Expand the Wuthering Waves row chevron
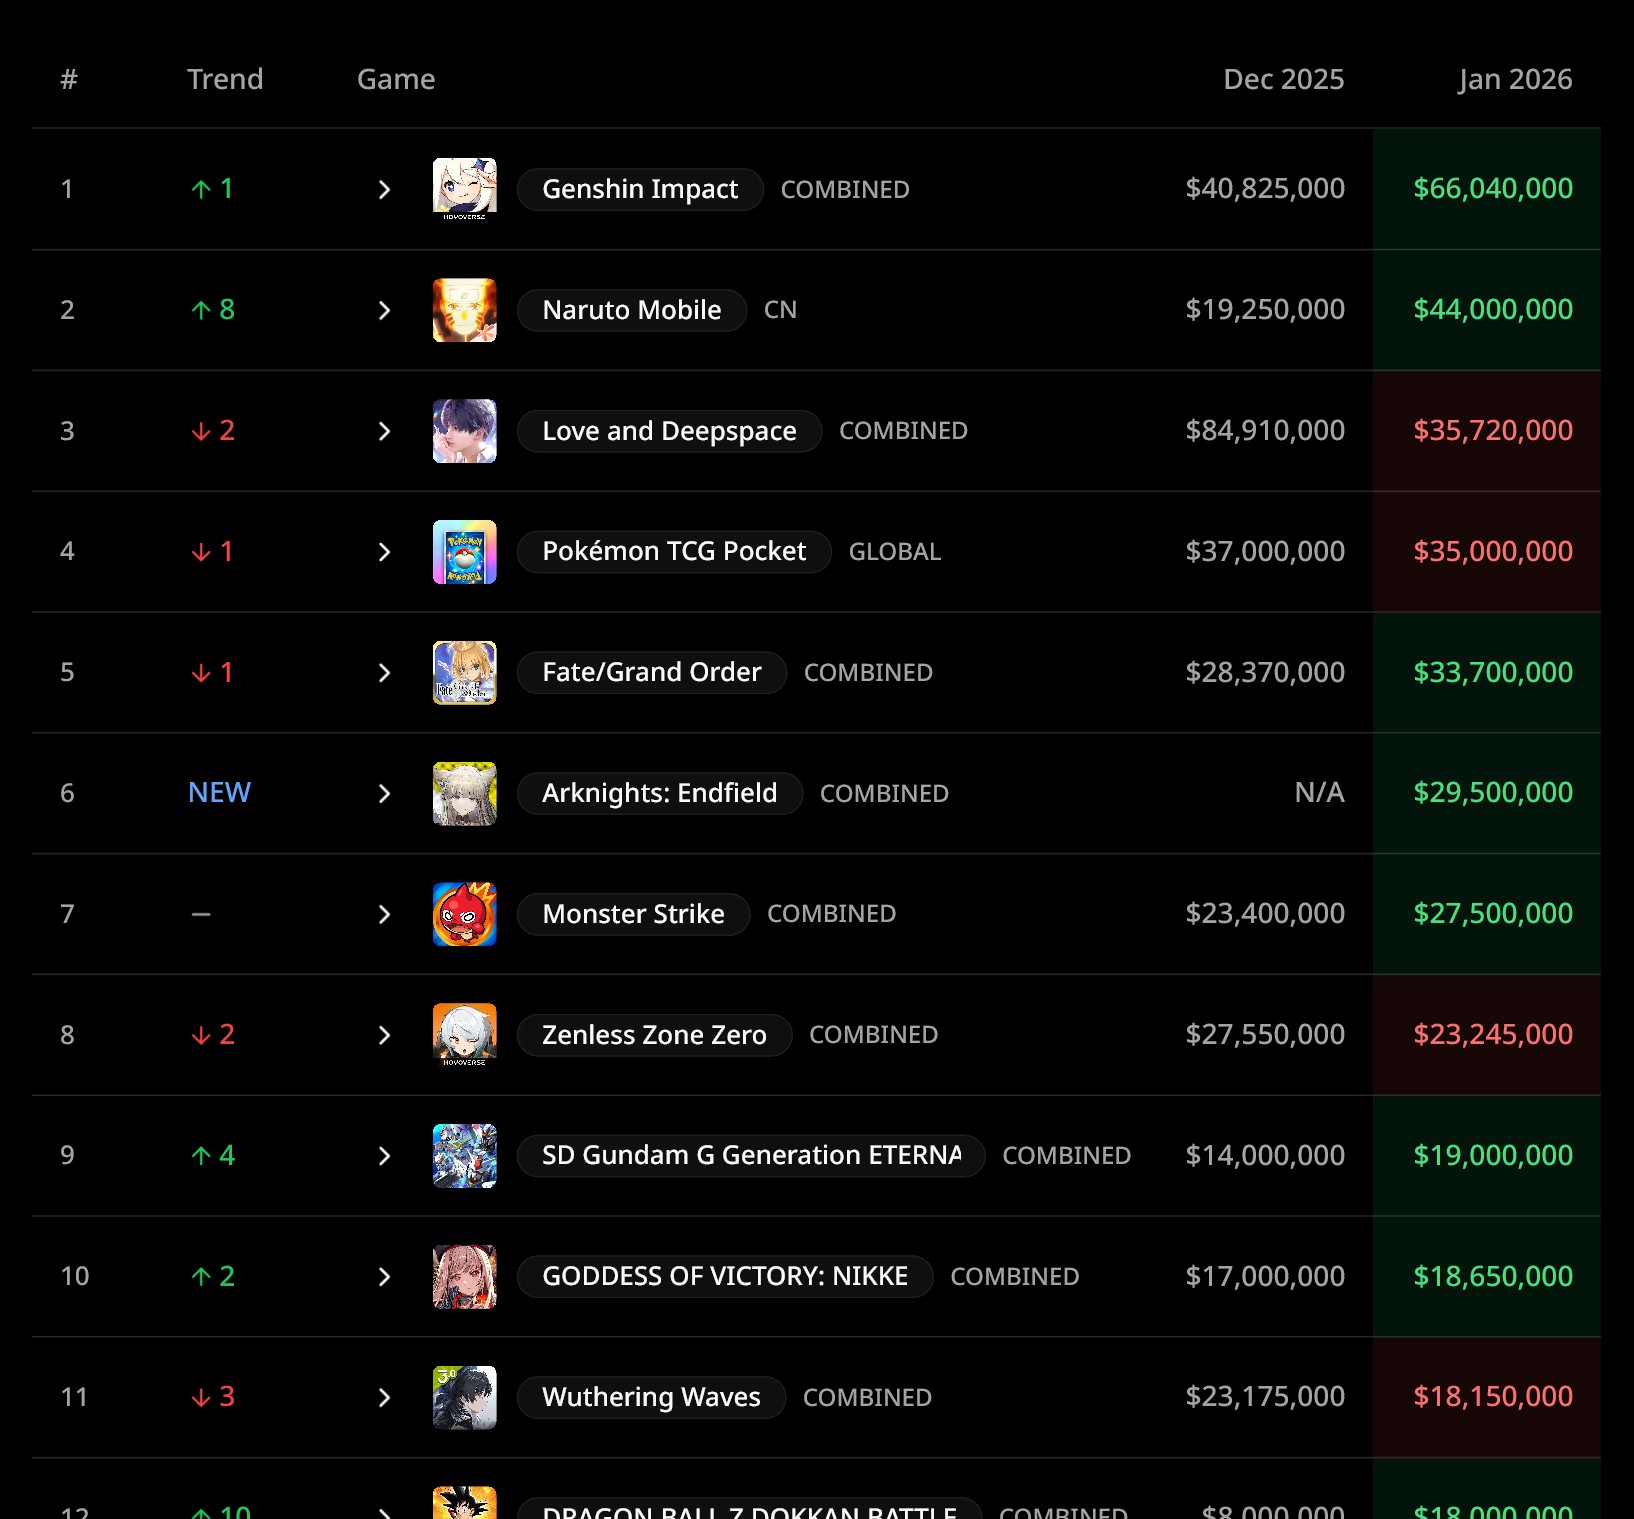Image resolution: width=1634 pixels, height=1519 pixels. (x=384, y=1398)
